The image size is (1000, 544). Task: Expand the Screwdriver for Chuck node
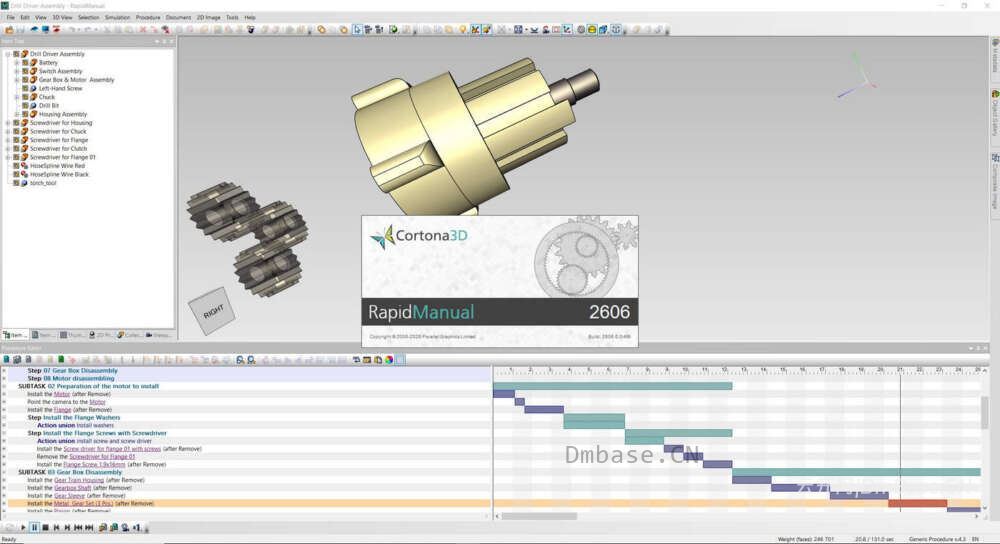(x=8, y=131)
